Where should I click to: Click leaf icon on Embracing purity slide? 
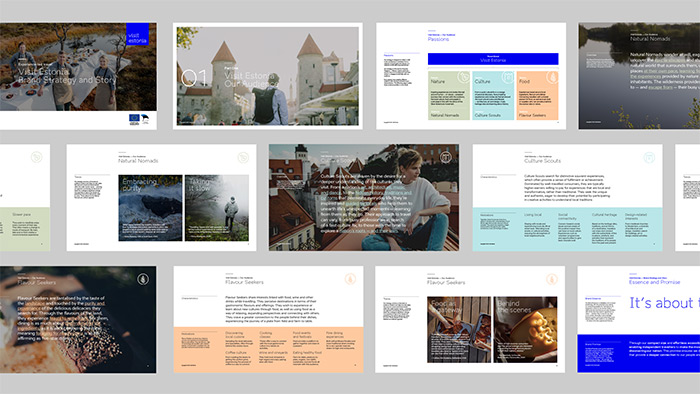tap(243, 158)
